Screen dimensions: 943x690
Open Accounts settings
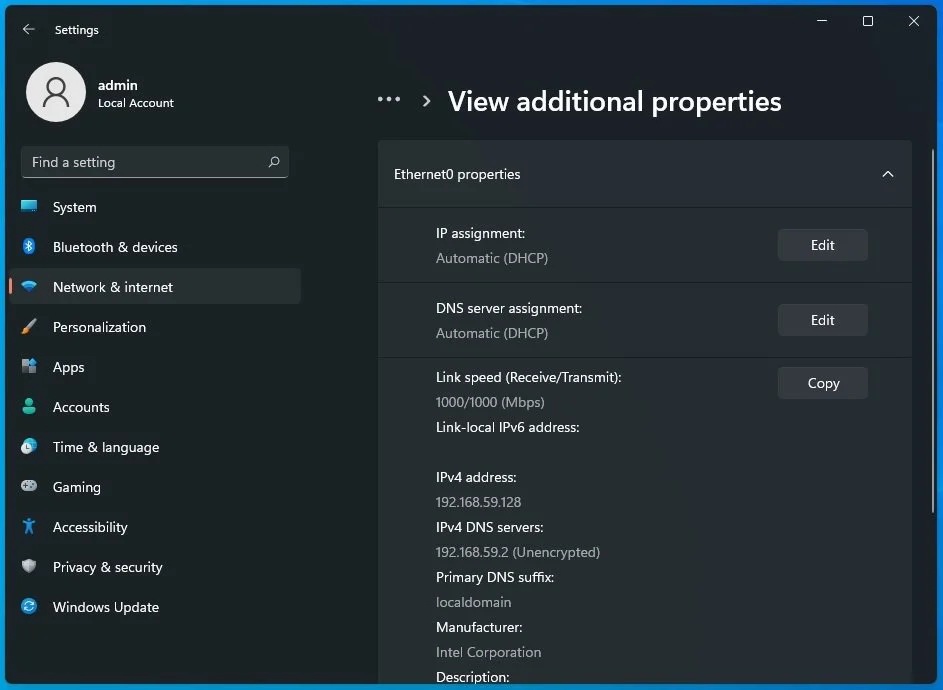click(x=155, y=407)
